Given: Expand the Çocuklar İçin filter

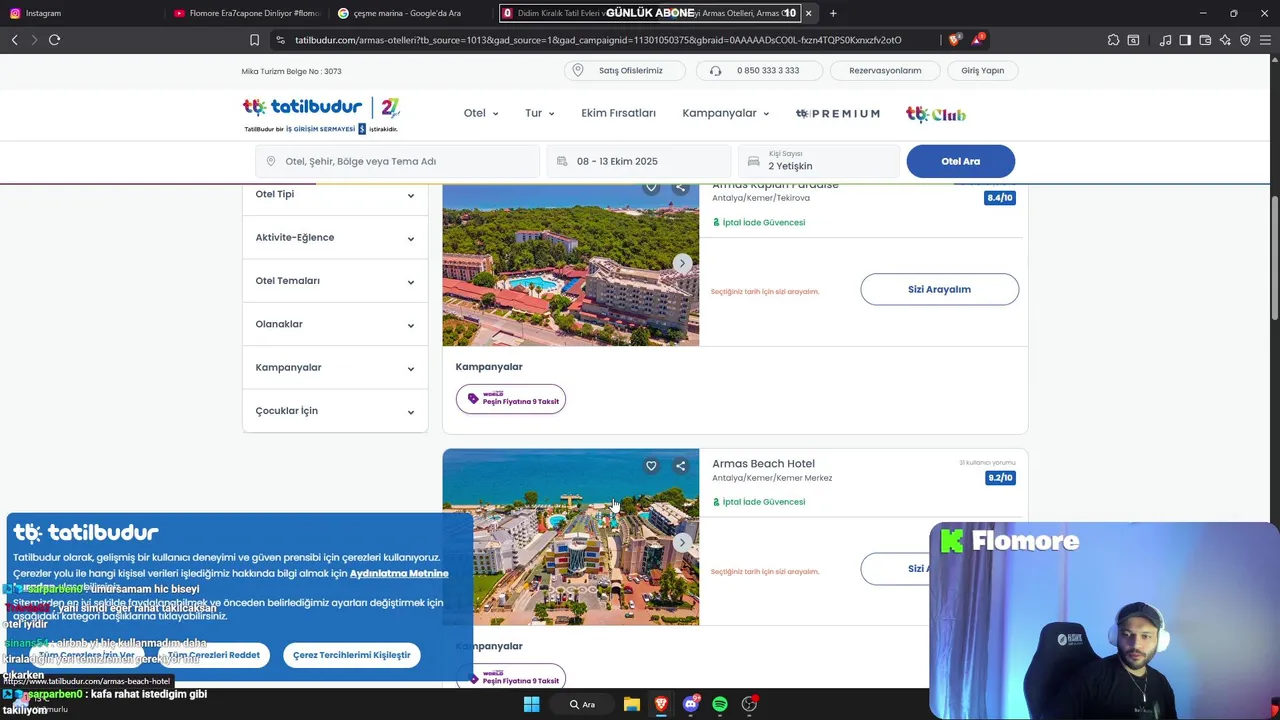Looking at the screenshot, I should (335, 411).
